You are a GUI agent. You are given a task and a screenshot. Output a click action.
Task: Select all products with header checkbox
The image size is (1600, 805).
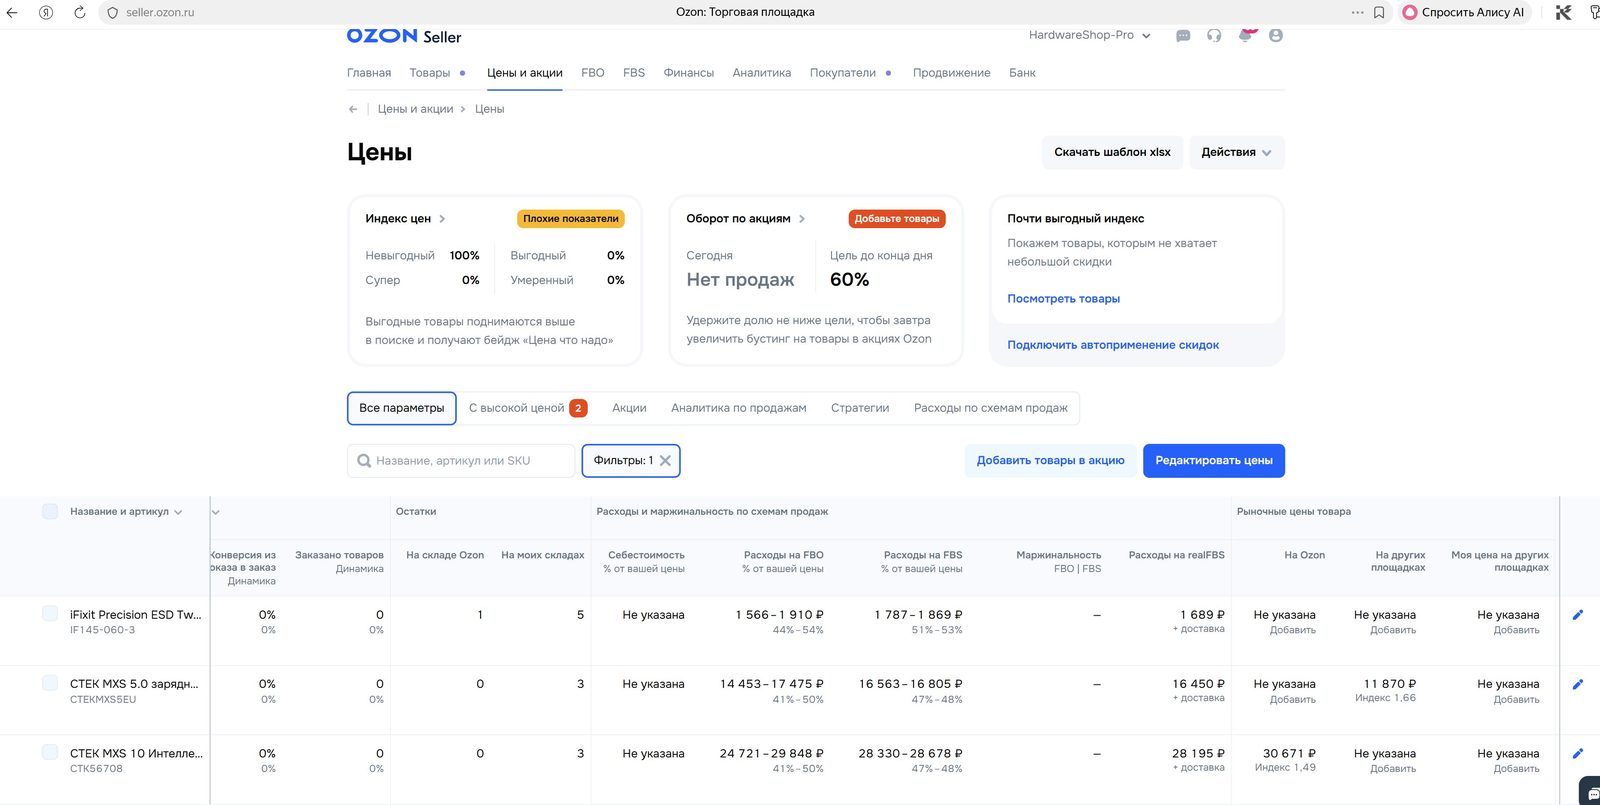click(50, 511)
